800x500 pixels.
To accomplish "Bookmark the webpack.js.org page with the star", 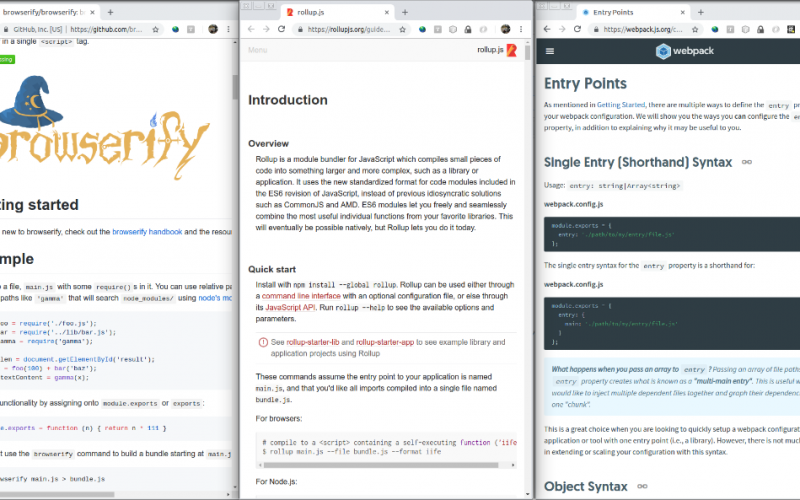I will (x=695, y=30).
